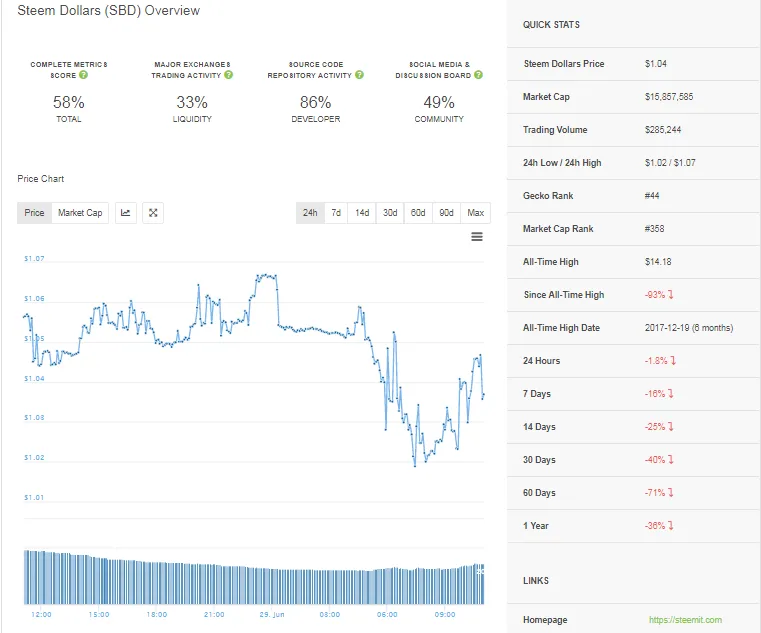
Task: Click the 58% TOTAL score
Action: click(68, 108)
